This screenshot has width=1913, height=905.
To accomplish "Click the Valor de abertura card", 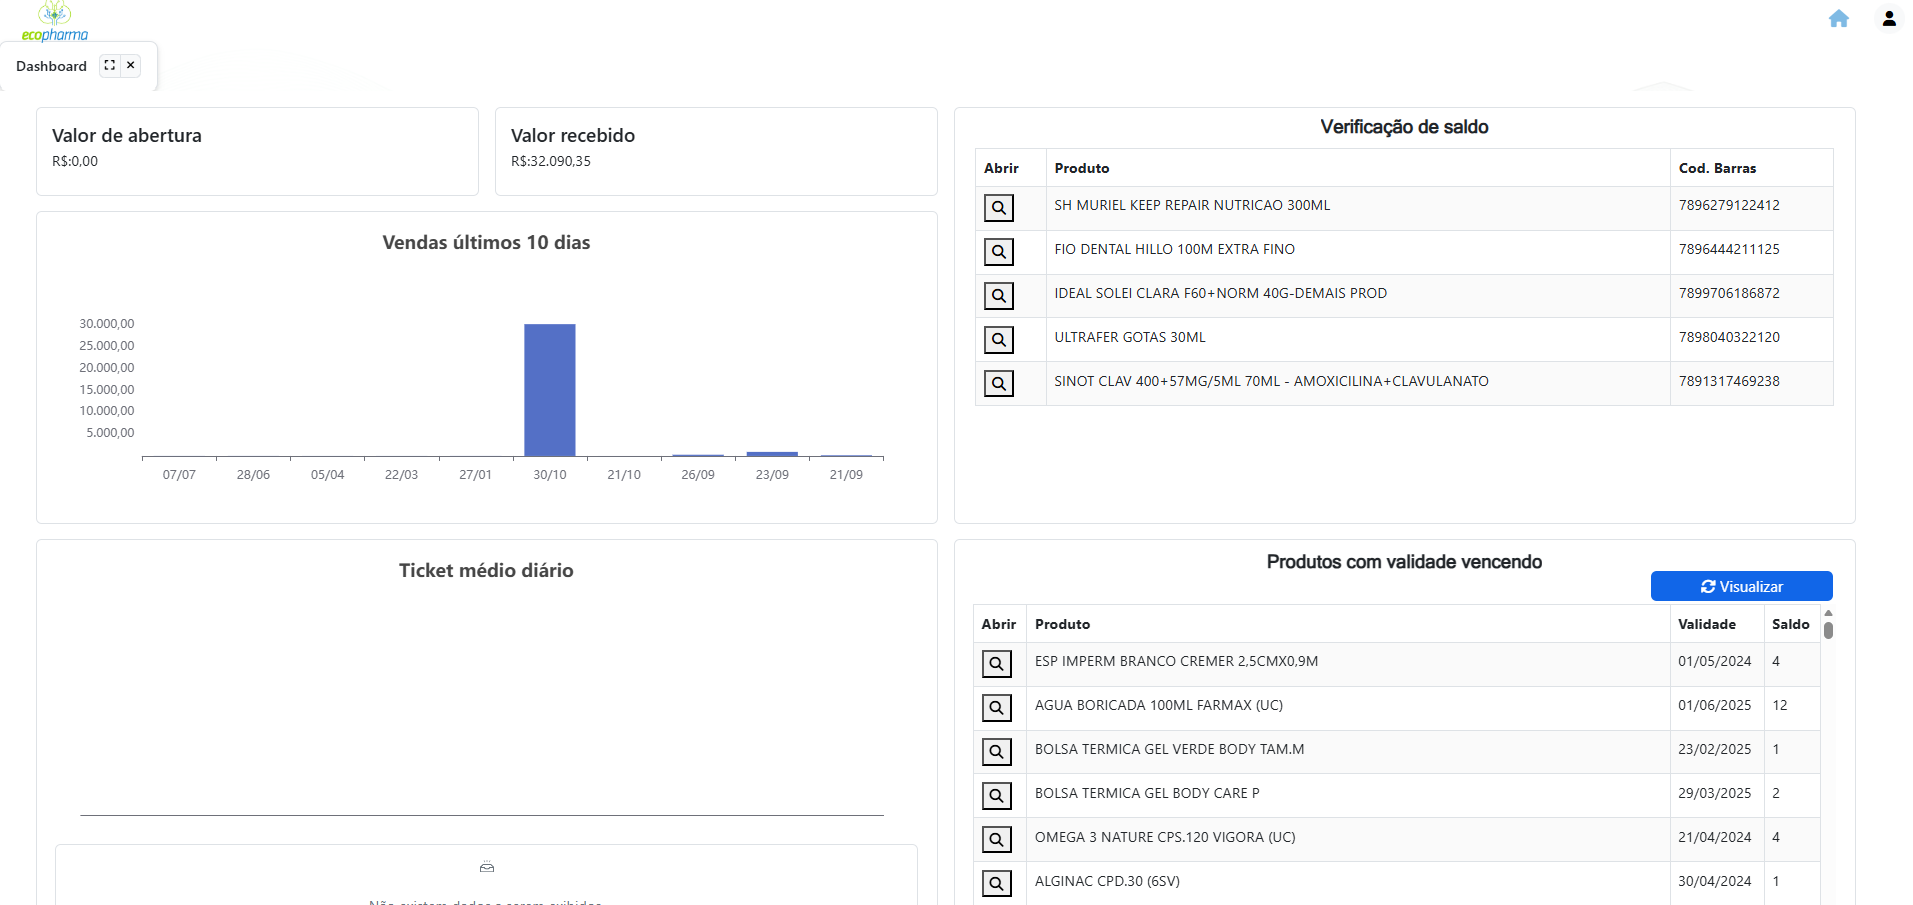I will (x=257, y=151).
